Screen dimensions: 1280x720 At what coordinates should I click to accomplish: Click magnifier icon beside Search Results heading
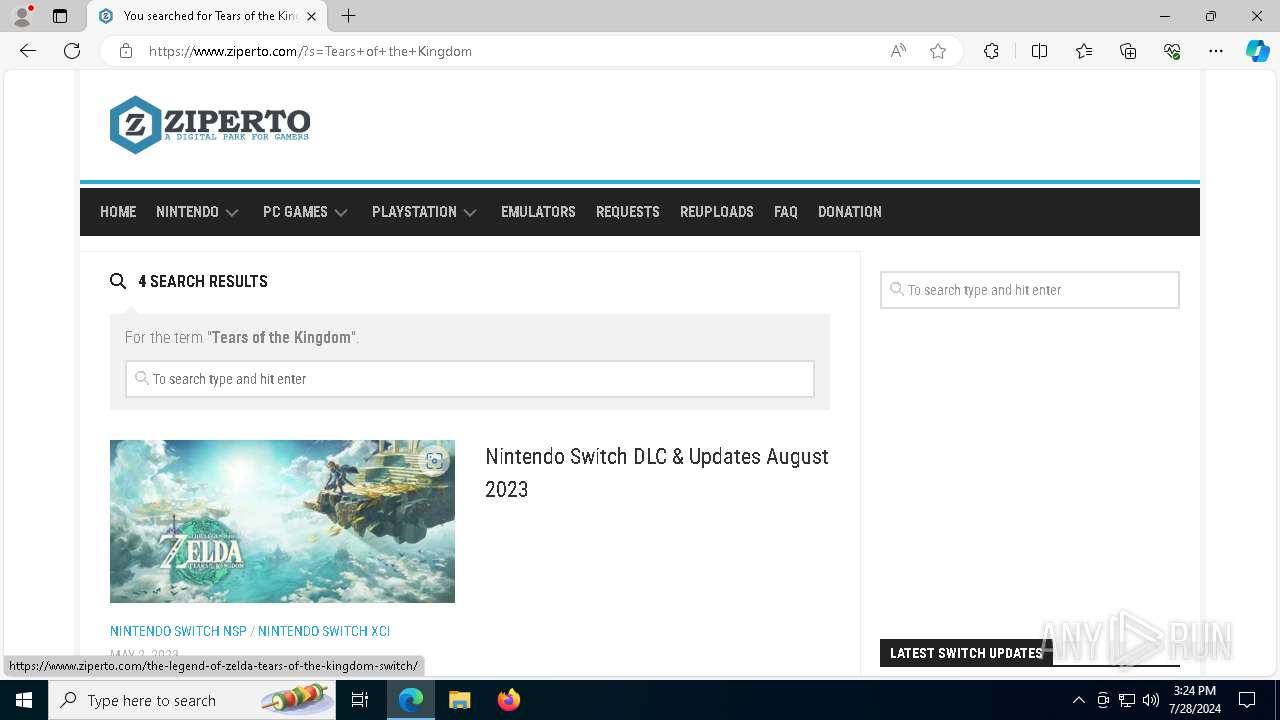118,281
